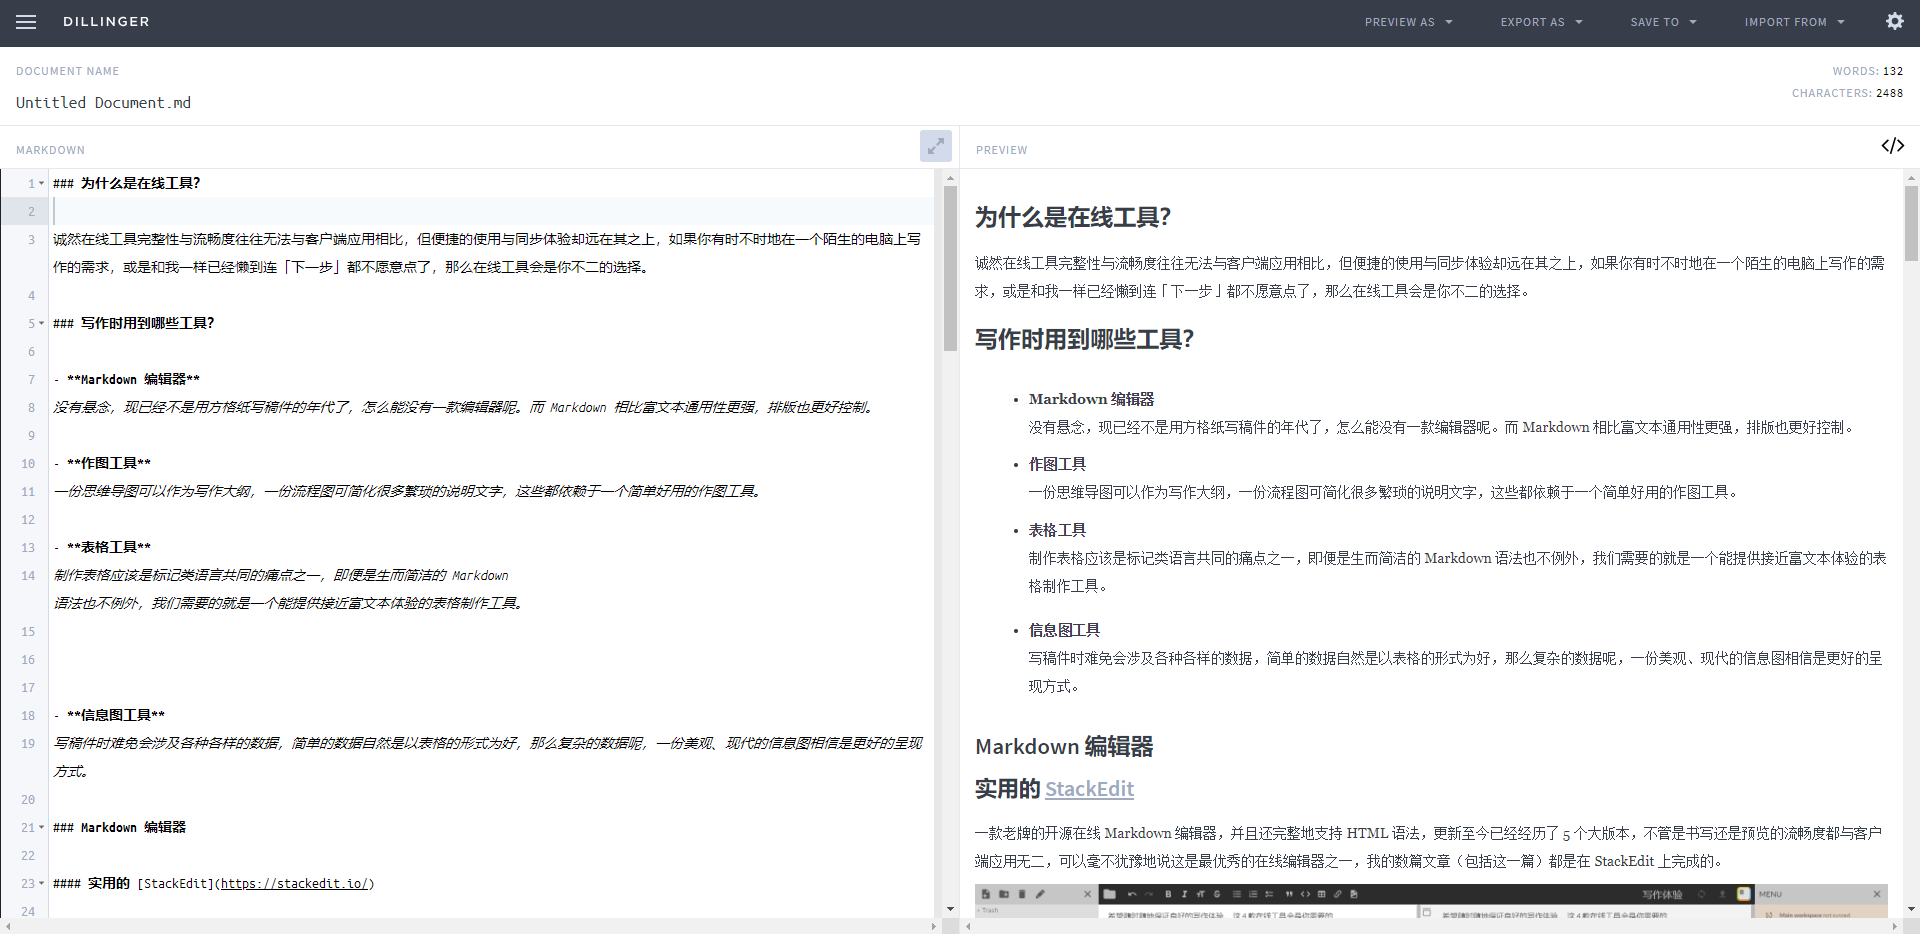Expand the Save To dropdown
The image size is (1920, 934).
(x=1663, y=22)
